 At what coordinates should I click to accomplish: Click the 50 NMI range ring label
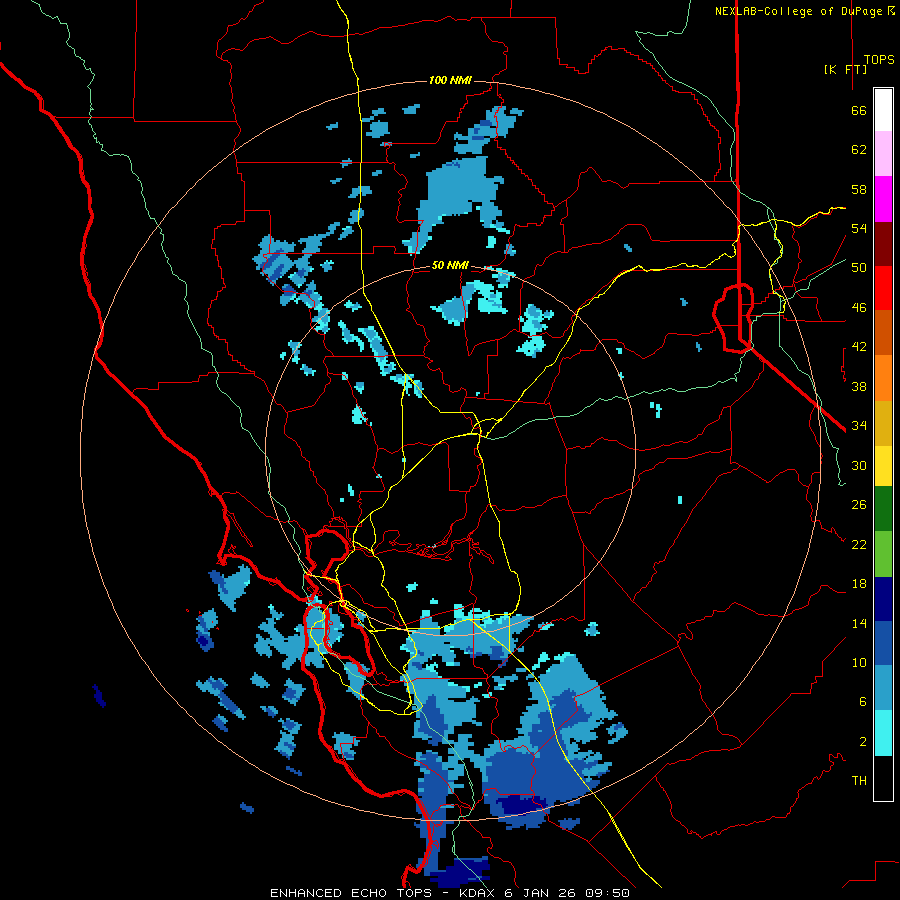[x=450, y=265]
